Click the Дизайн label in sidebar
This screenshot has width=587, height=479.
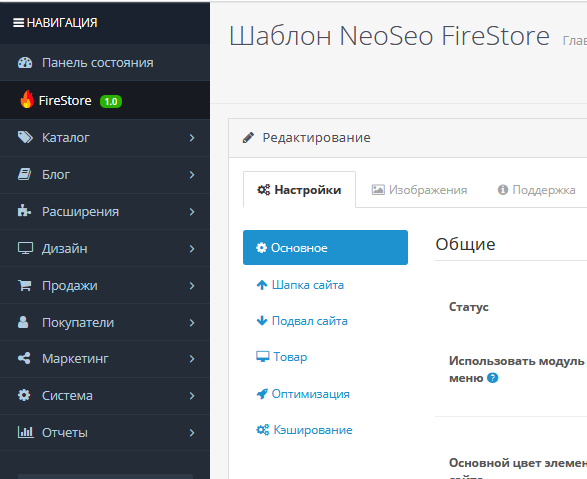click(64, 248)
